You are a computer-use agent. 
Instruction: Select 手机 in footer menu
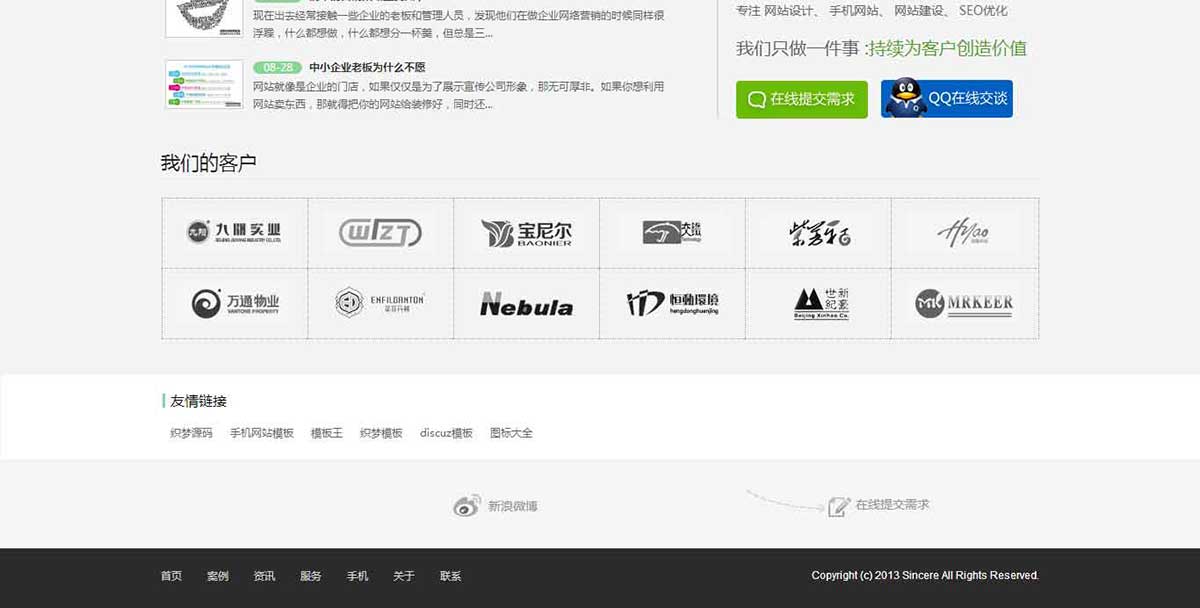coord(358,576)
